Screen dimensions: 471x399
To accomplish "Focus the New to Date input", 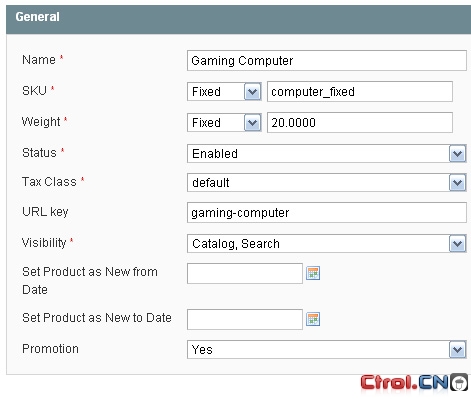I will tap(245, 319).
